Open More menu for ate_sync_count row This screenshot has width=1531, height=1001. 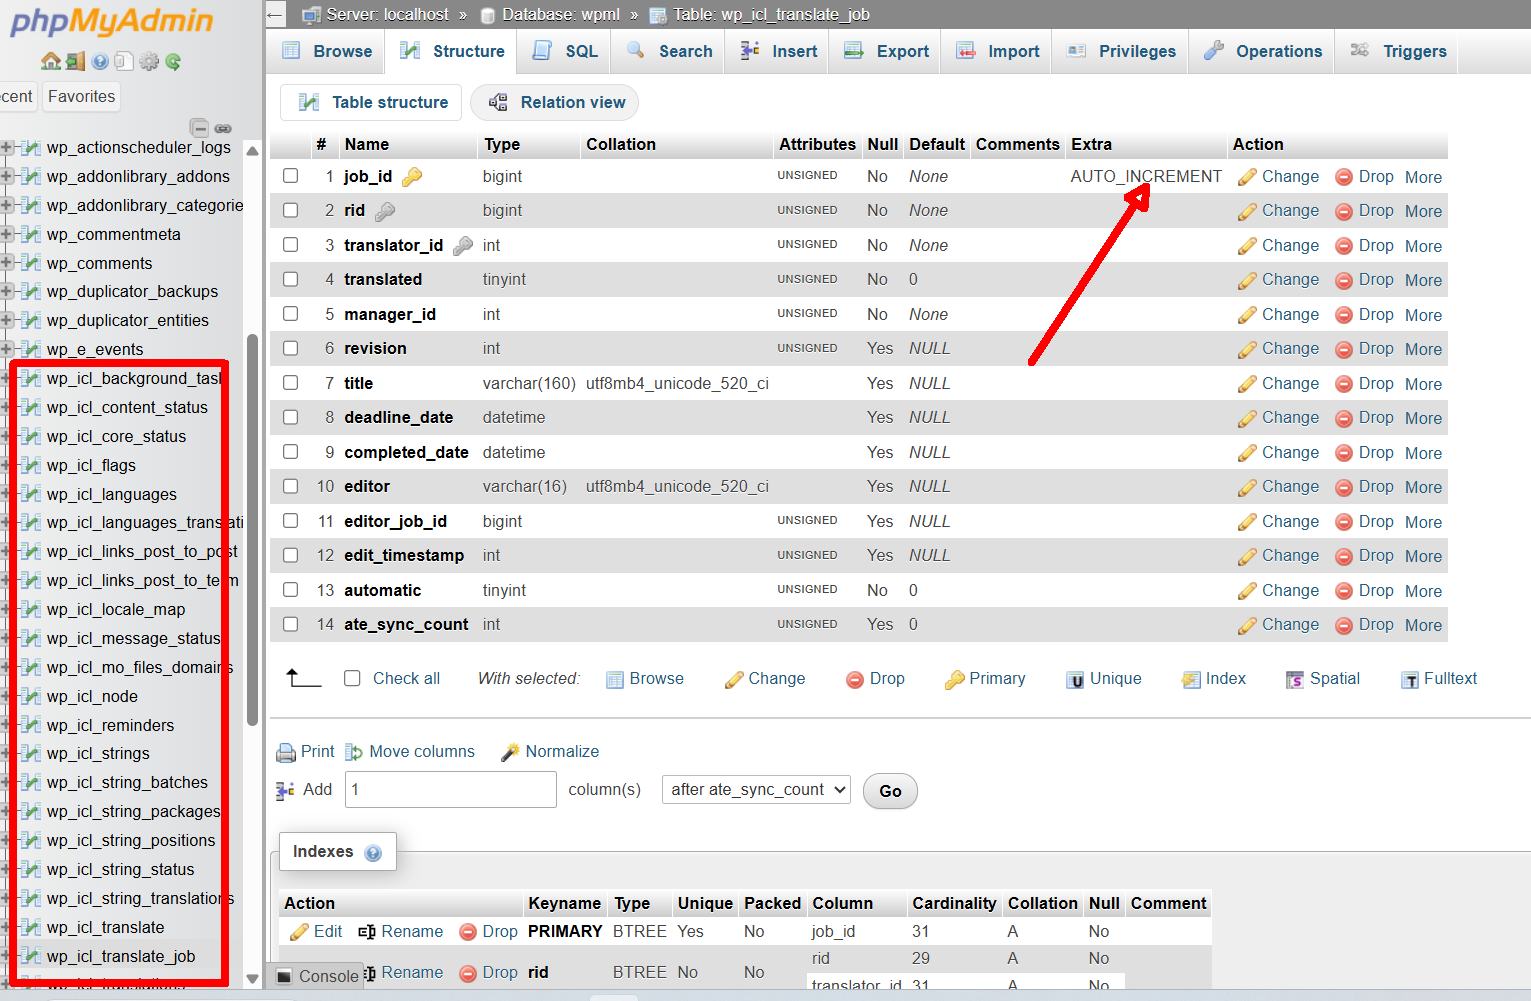(1423, 625)
